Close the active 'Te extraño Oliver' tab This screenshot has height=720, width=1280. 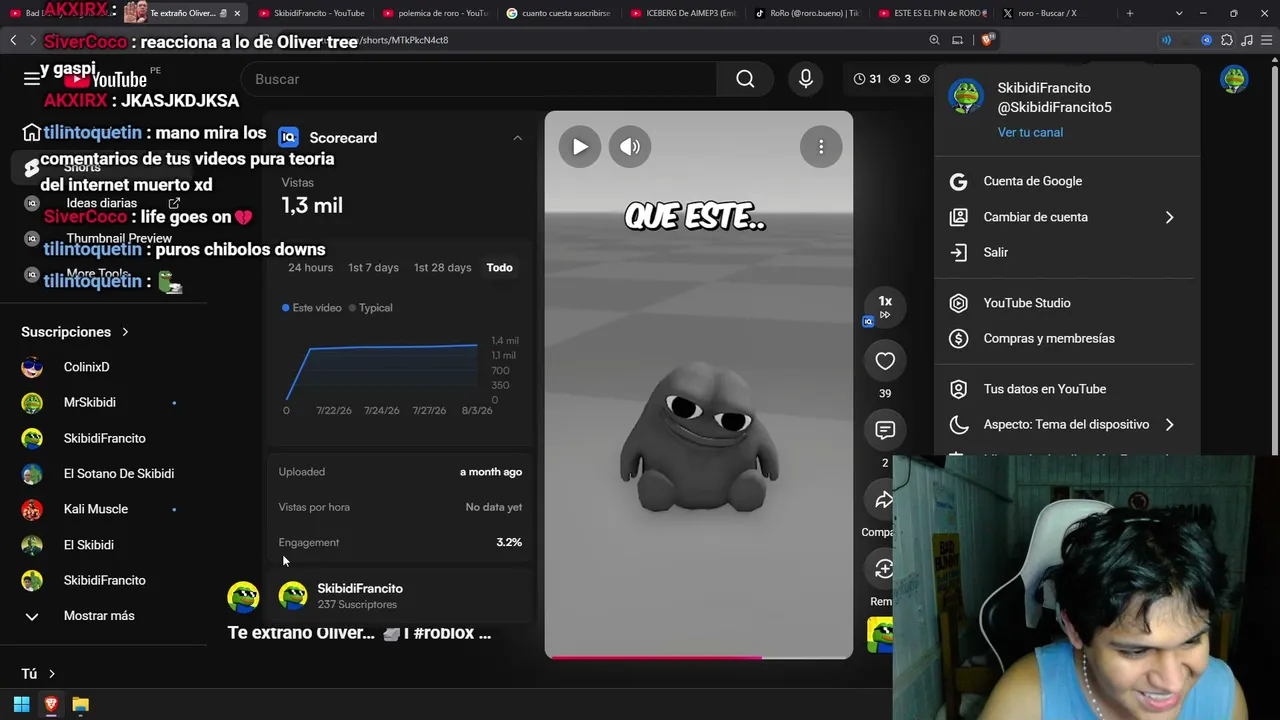pyautogui.click(x=237, y=13)
